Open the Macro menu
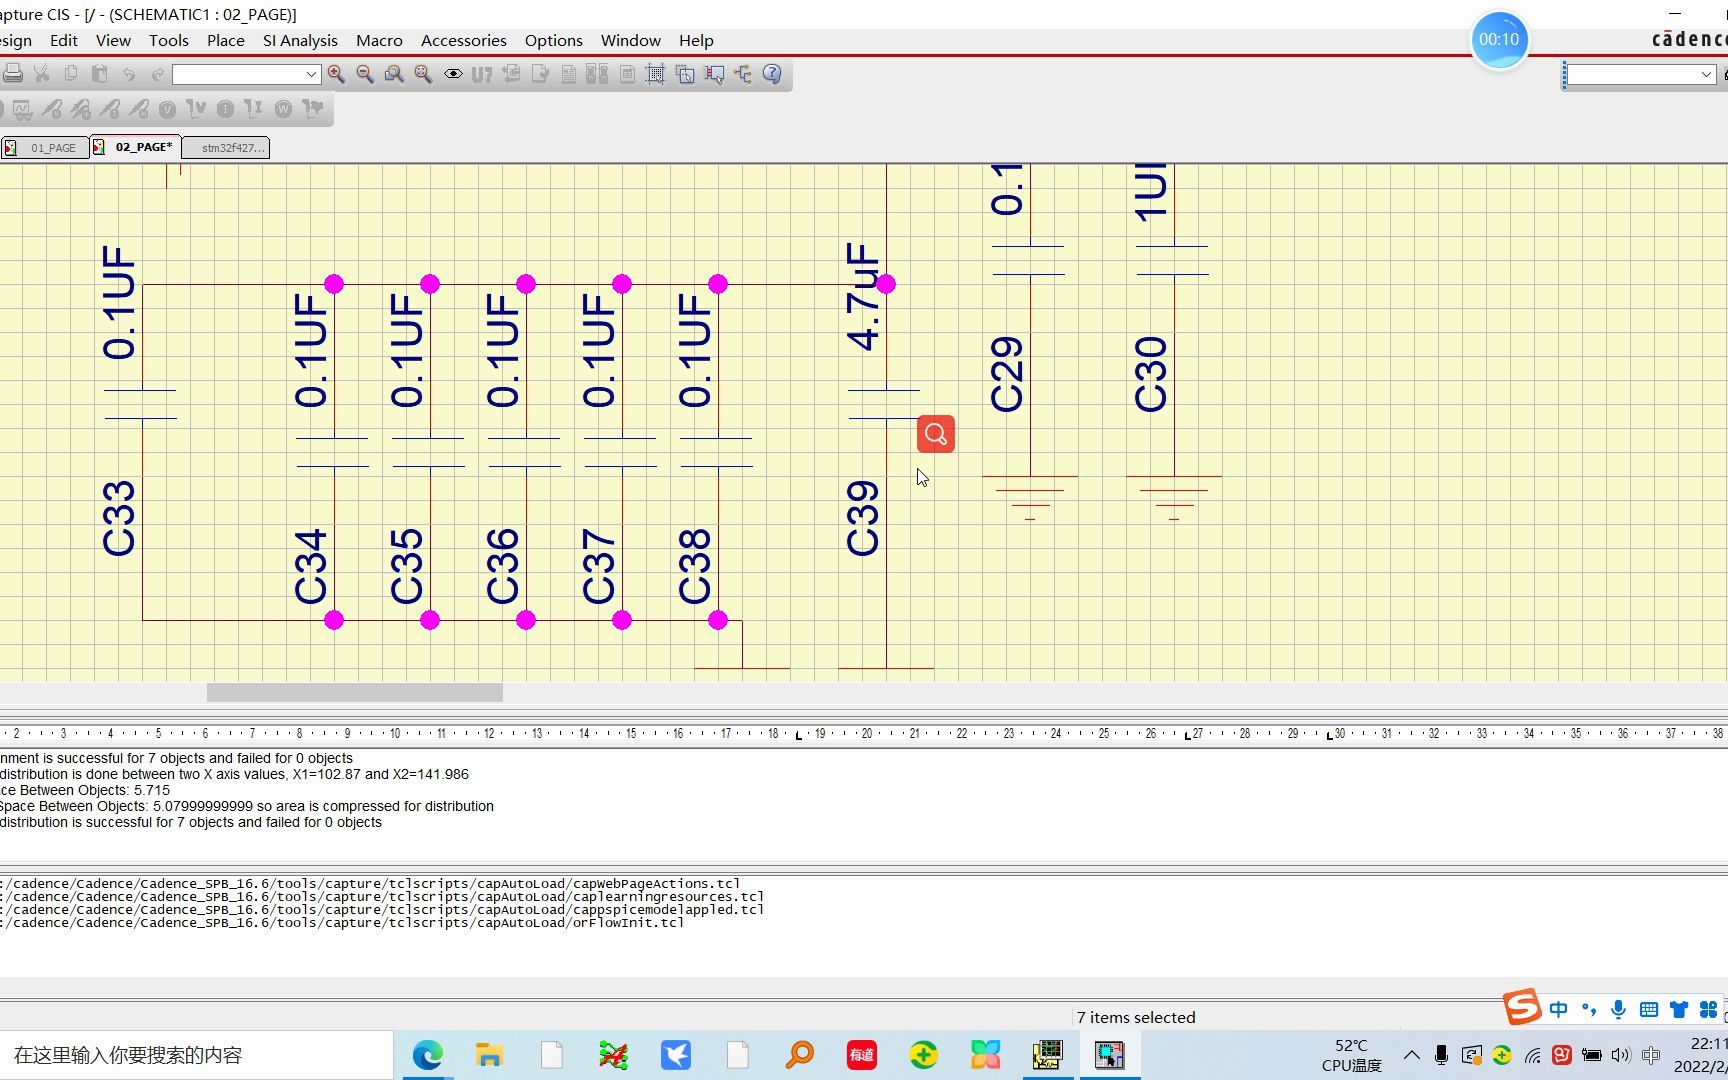 tap(379, 41)
